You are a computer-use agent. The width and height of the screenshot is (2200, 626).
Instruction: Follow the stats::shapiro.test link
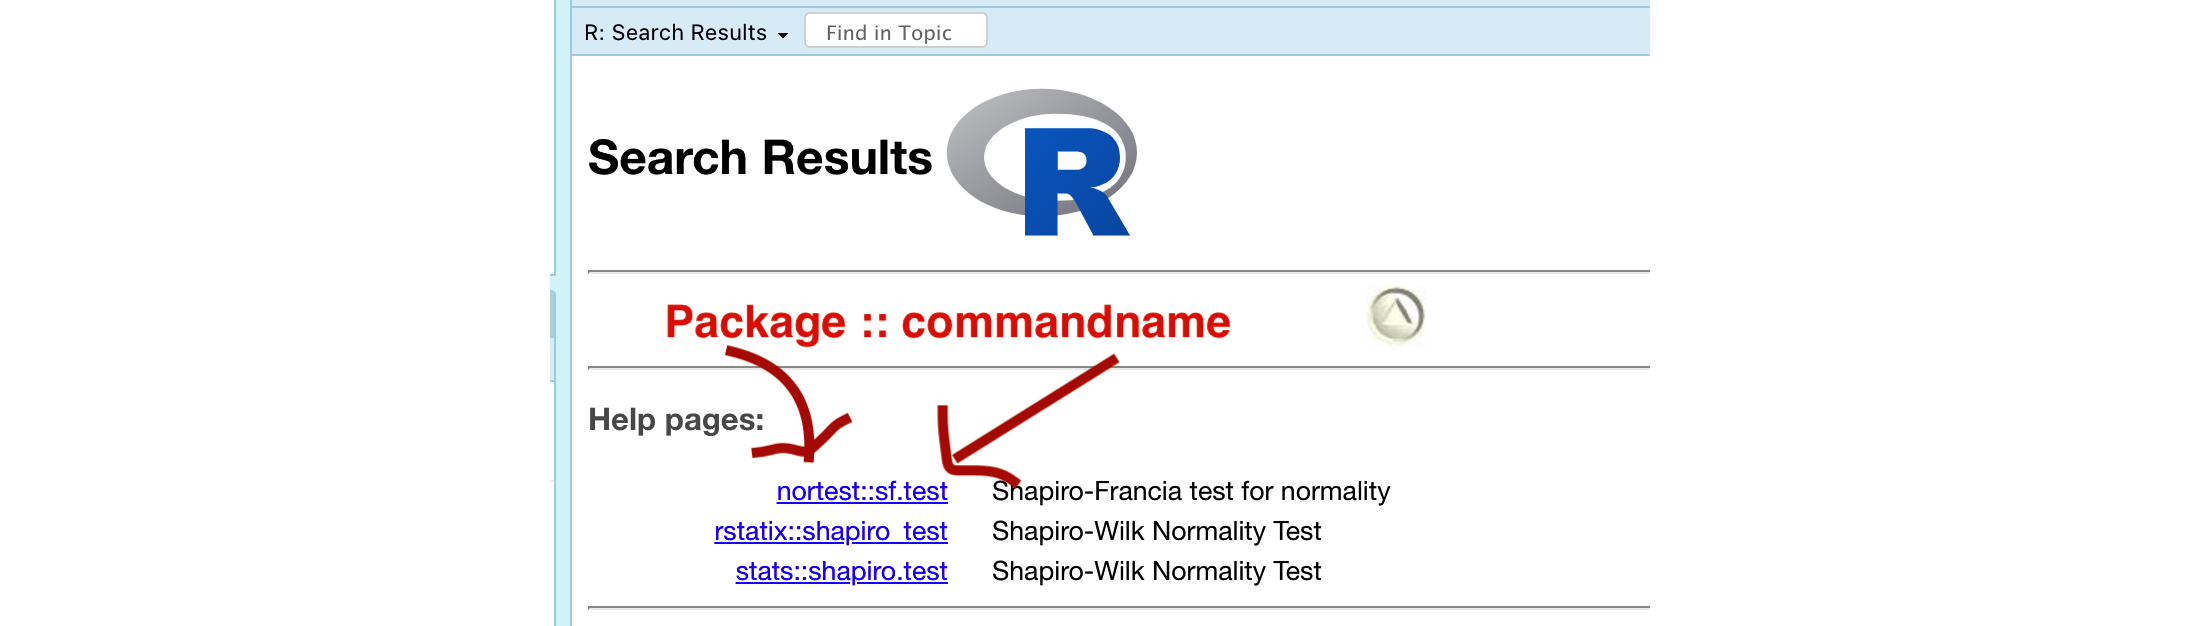841,571
